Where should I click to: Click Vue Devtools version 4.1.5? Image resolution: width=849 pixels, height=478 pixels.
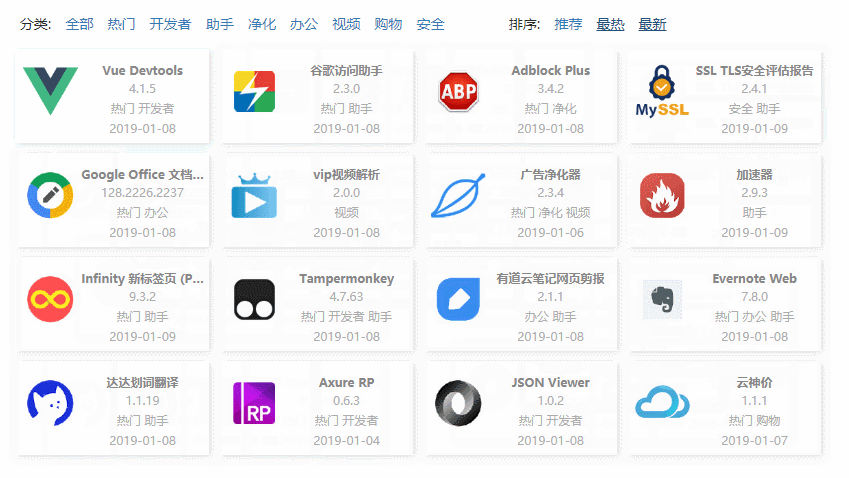(142, 89)
